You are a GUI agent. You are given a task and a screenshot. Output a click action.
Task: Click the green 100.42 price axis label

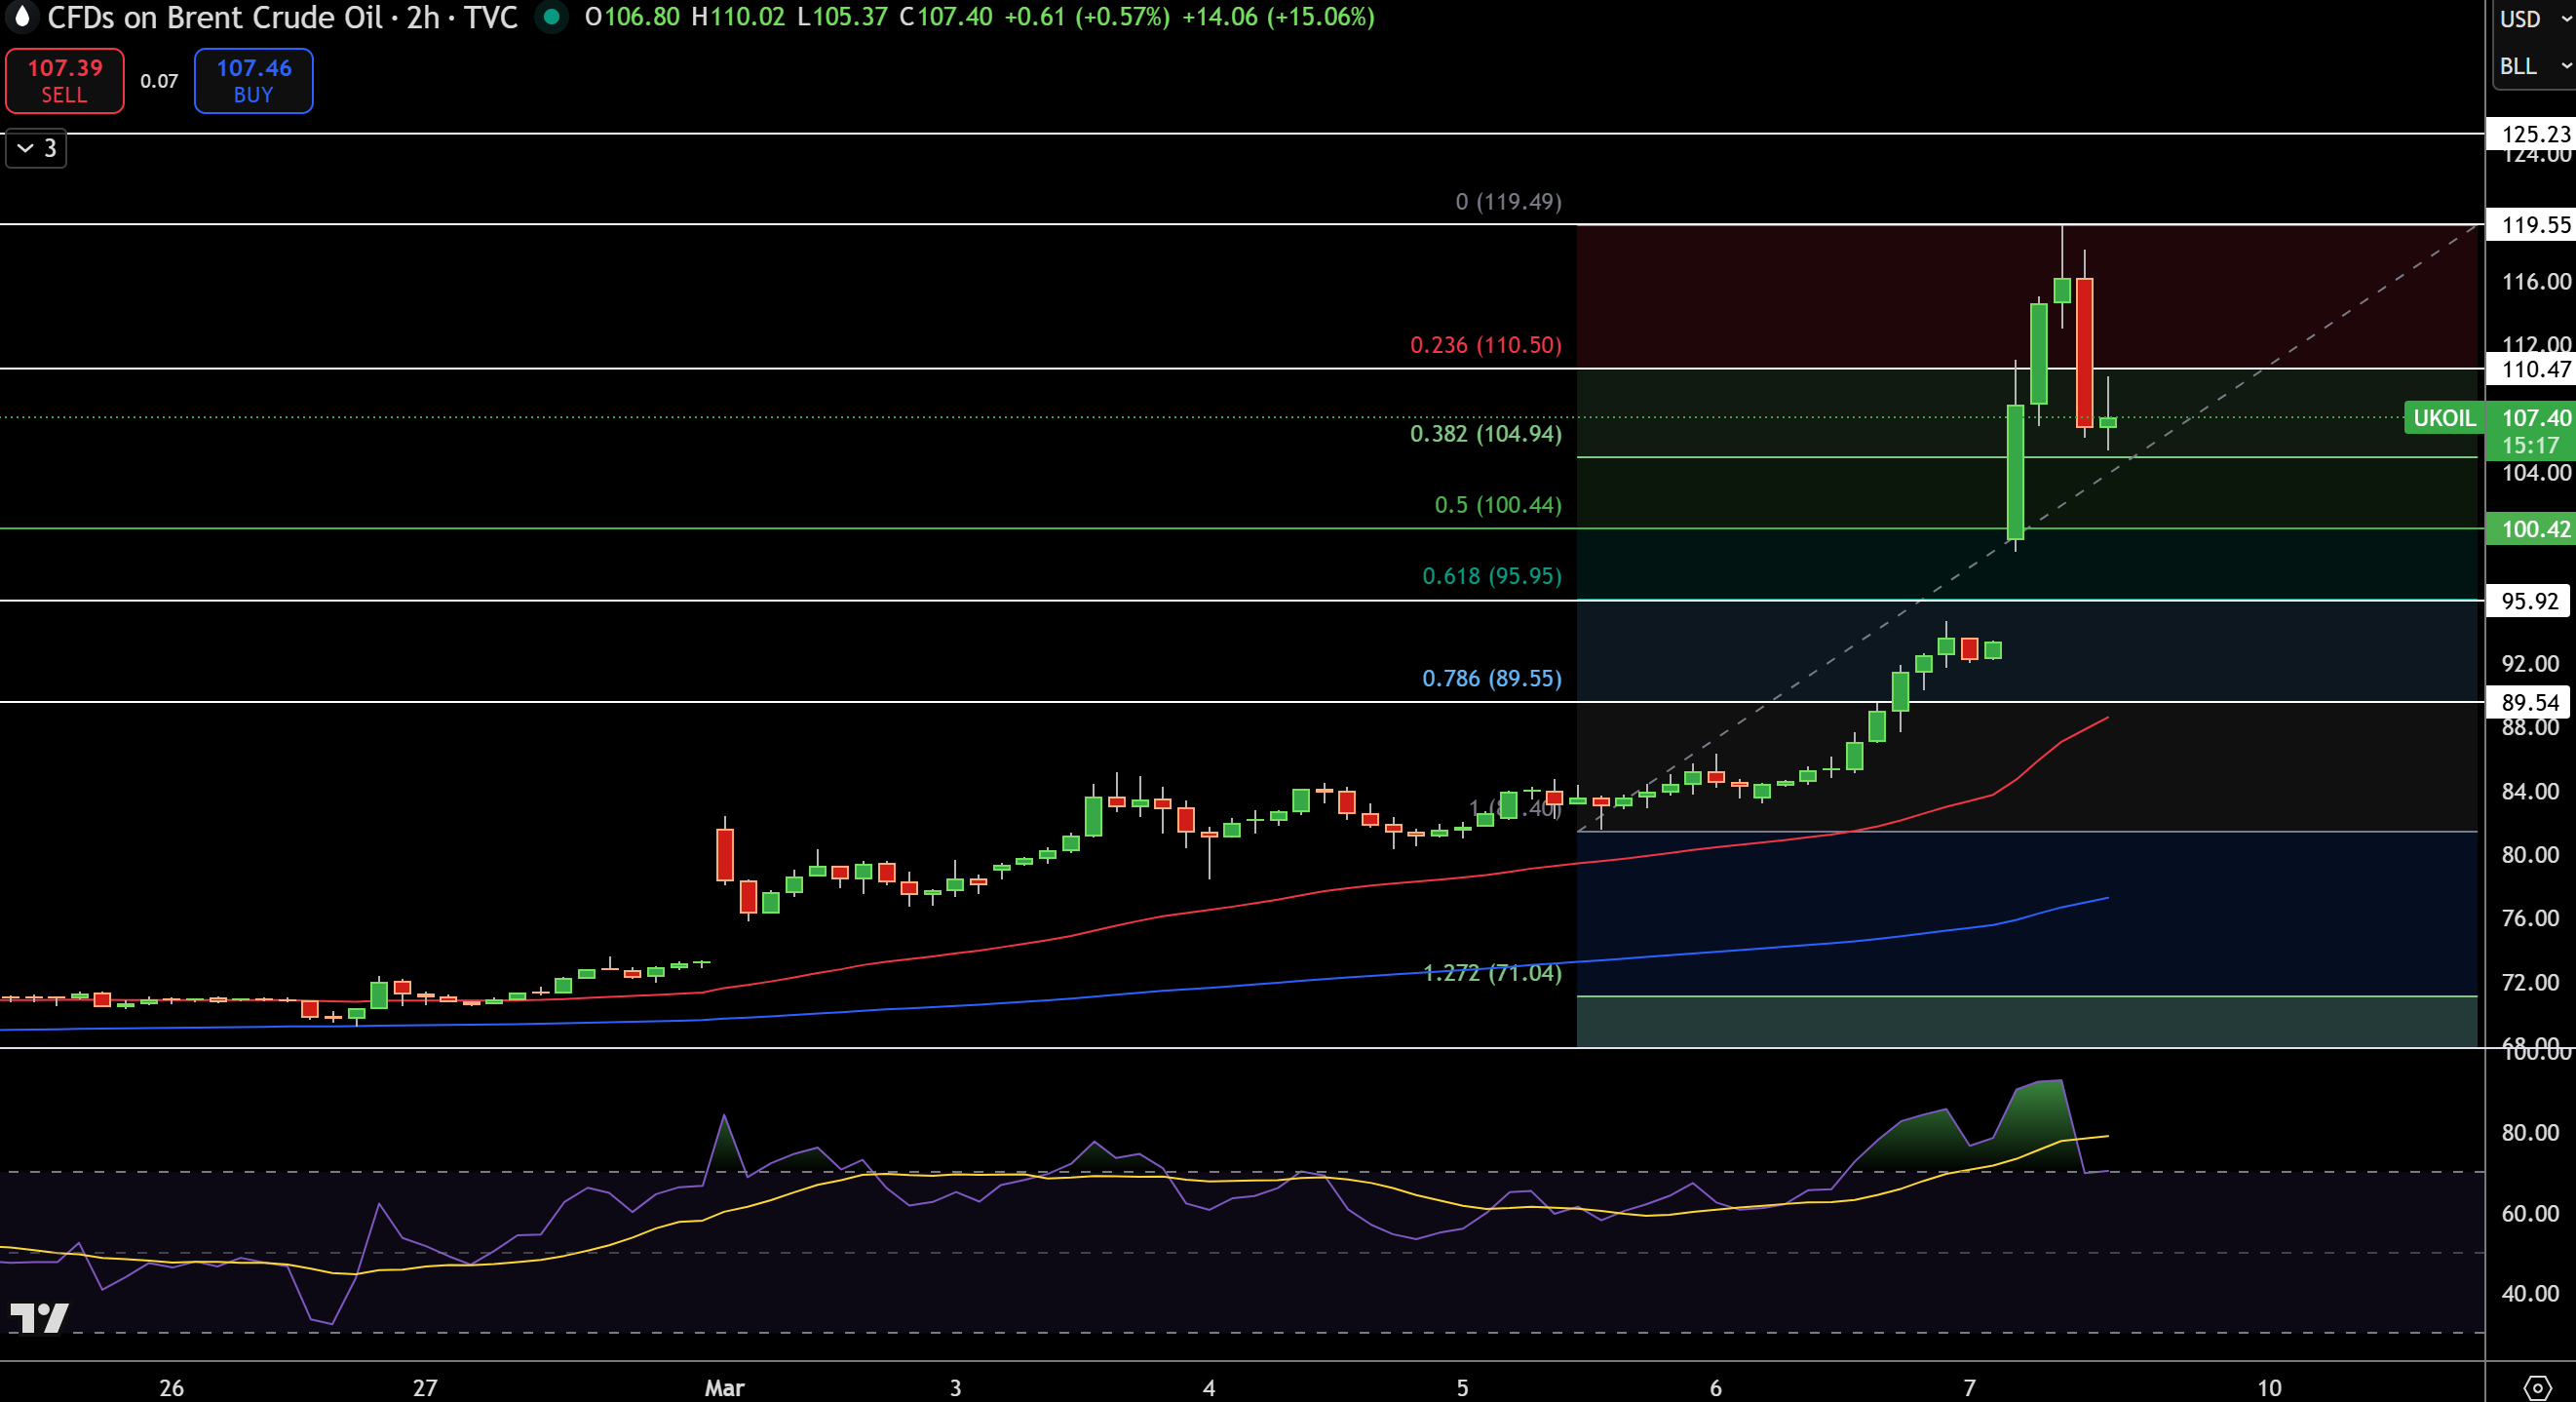[2531, 529]
